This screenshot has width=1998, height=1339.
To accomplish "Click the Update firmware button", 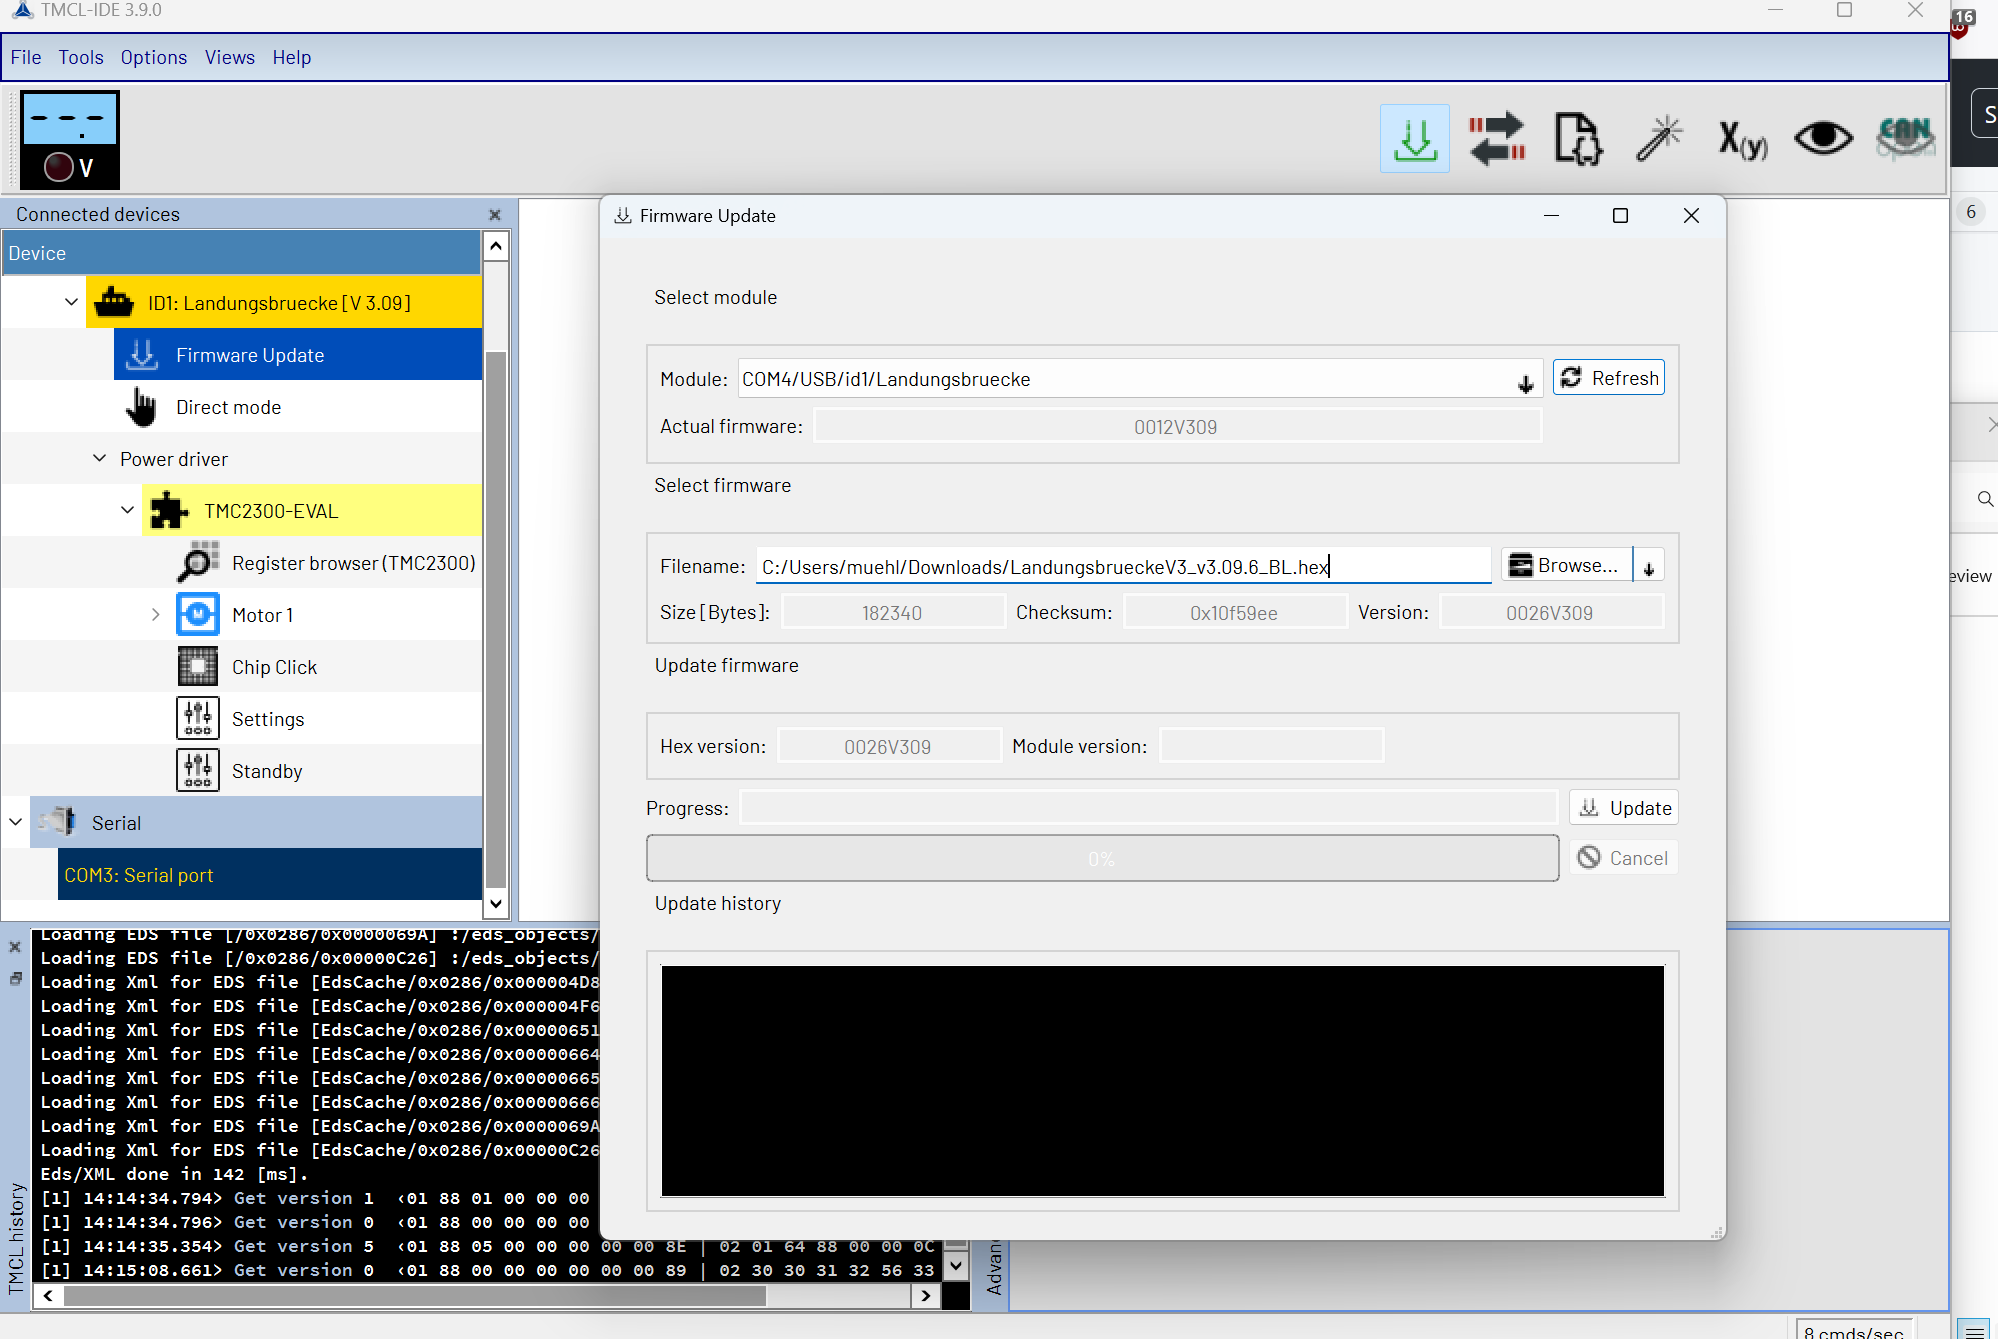I will [x=1624, y=807].
